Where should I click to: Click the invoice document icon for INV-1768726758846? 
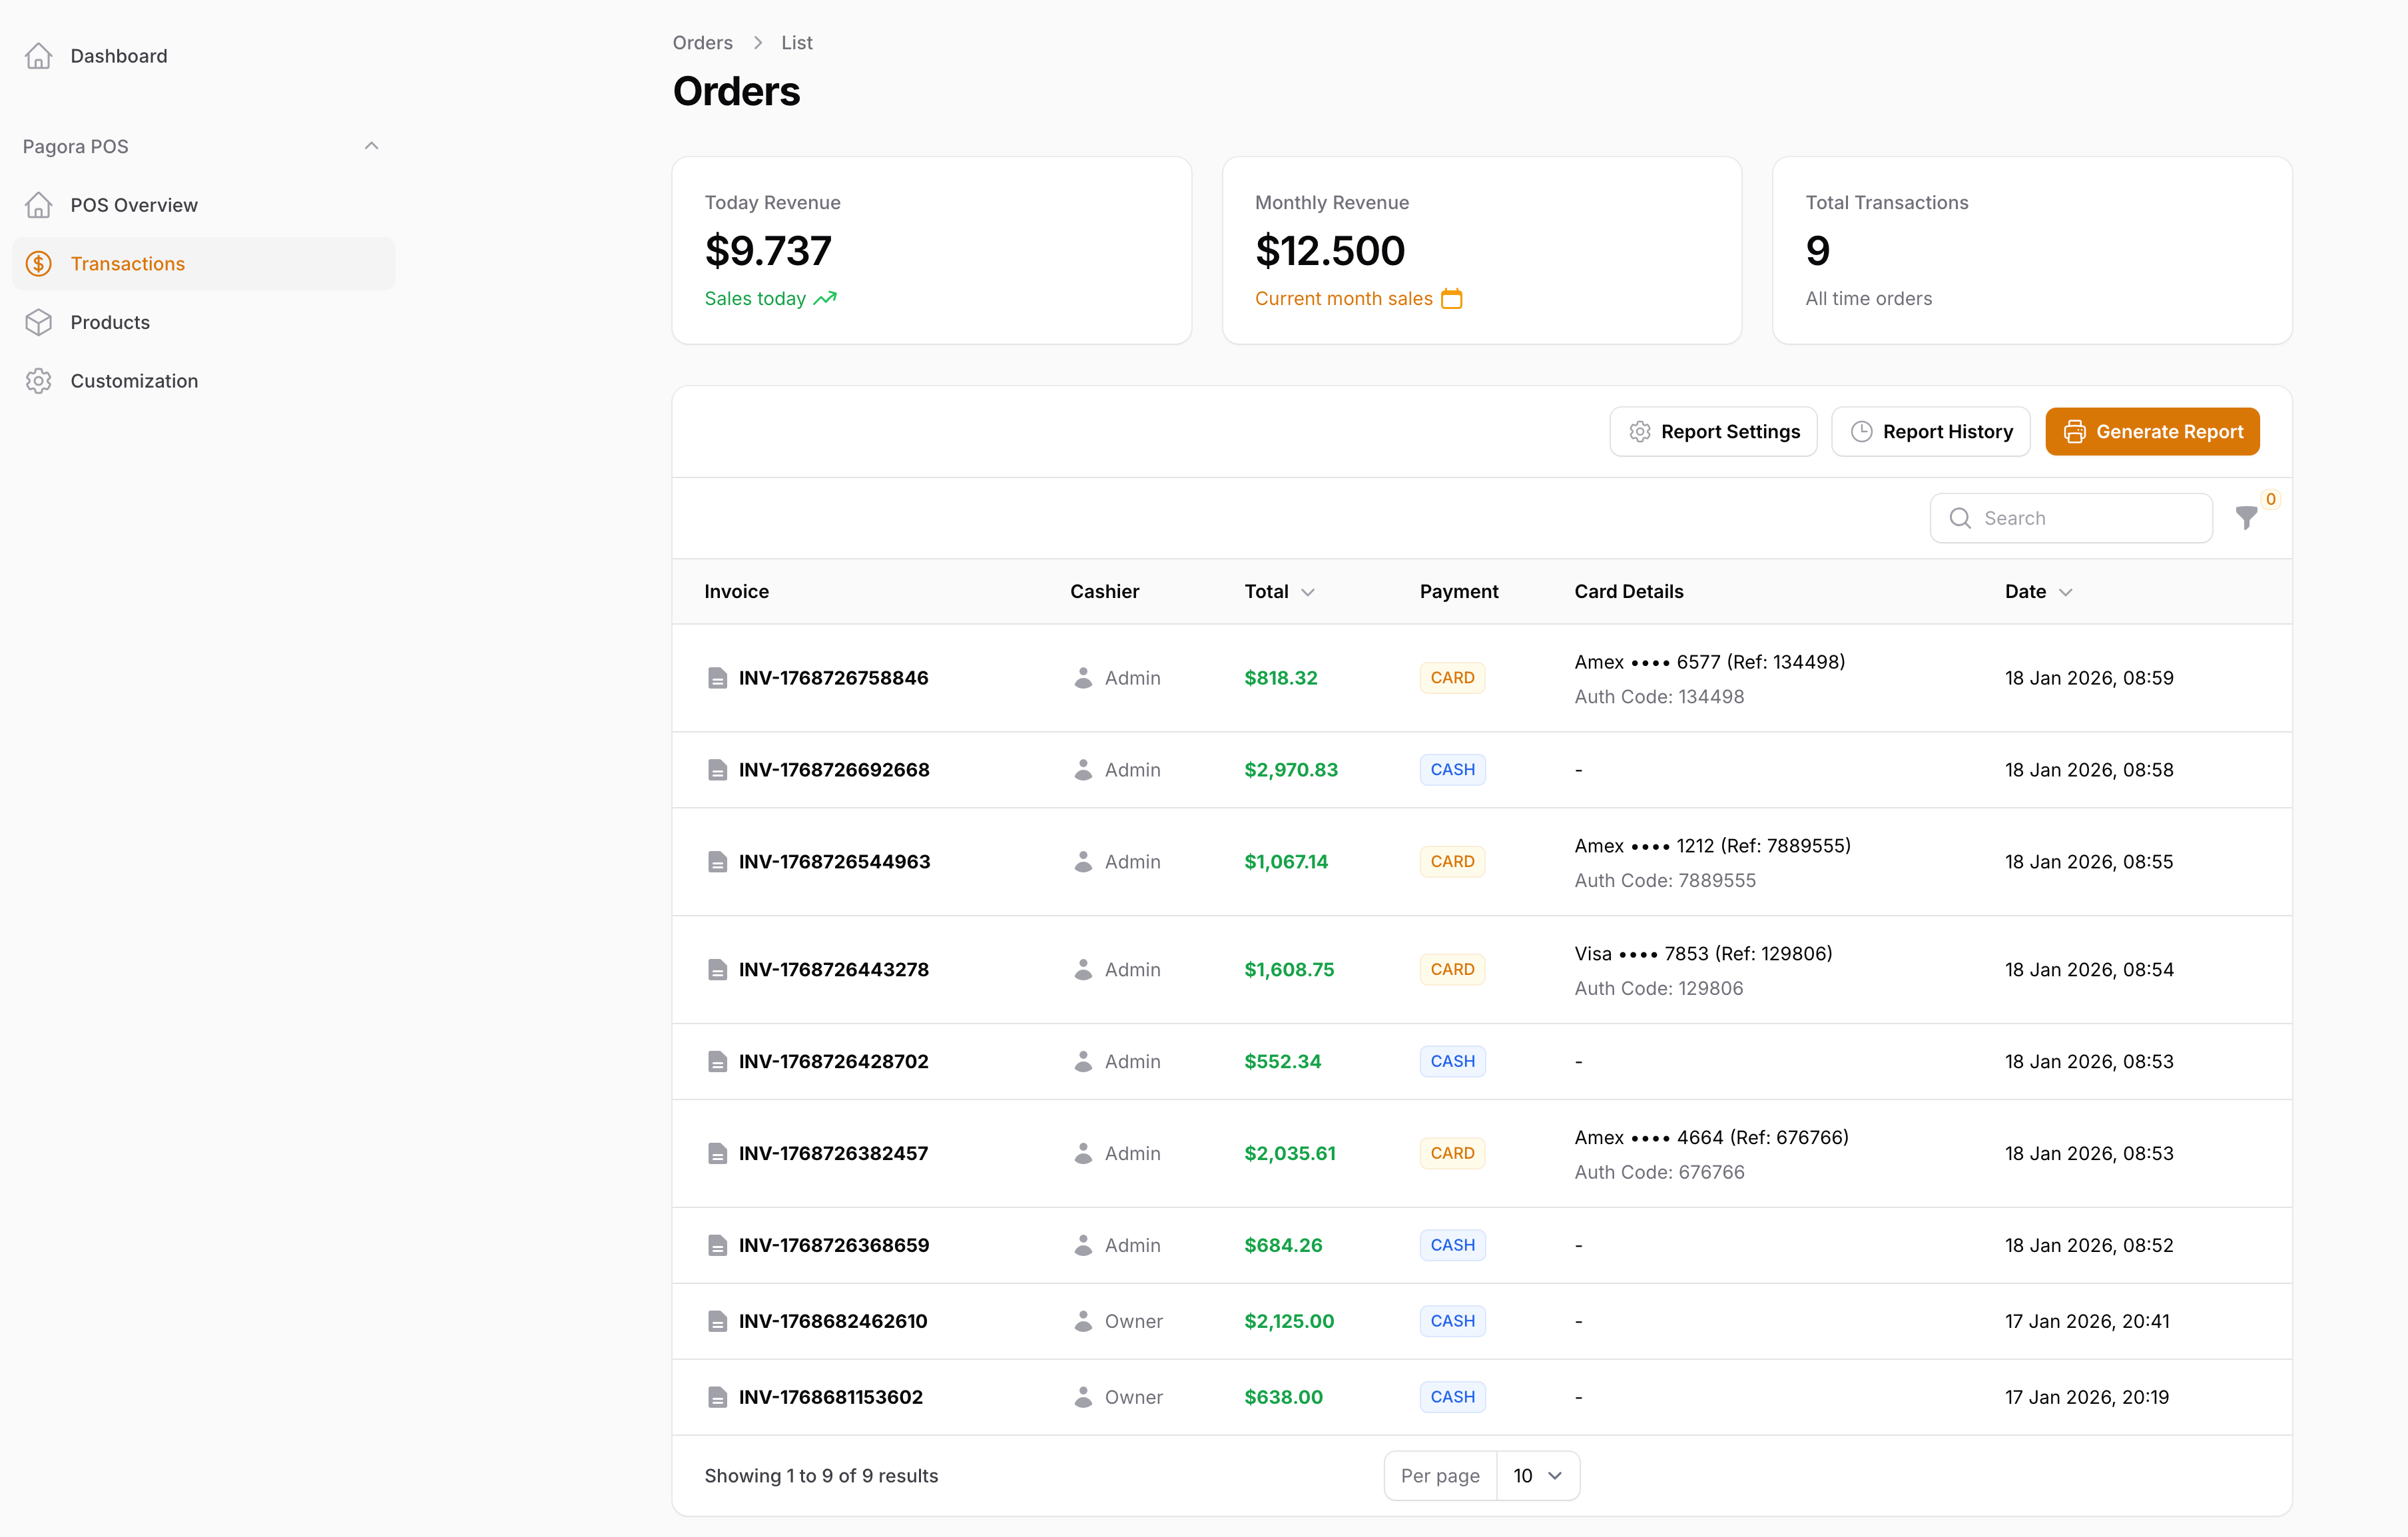click(x=717, y=677)
